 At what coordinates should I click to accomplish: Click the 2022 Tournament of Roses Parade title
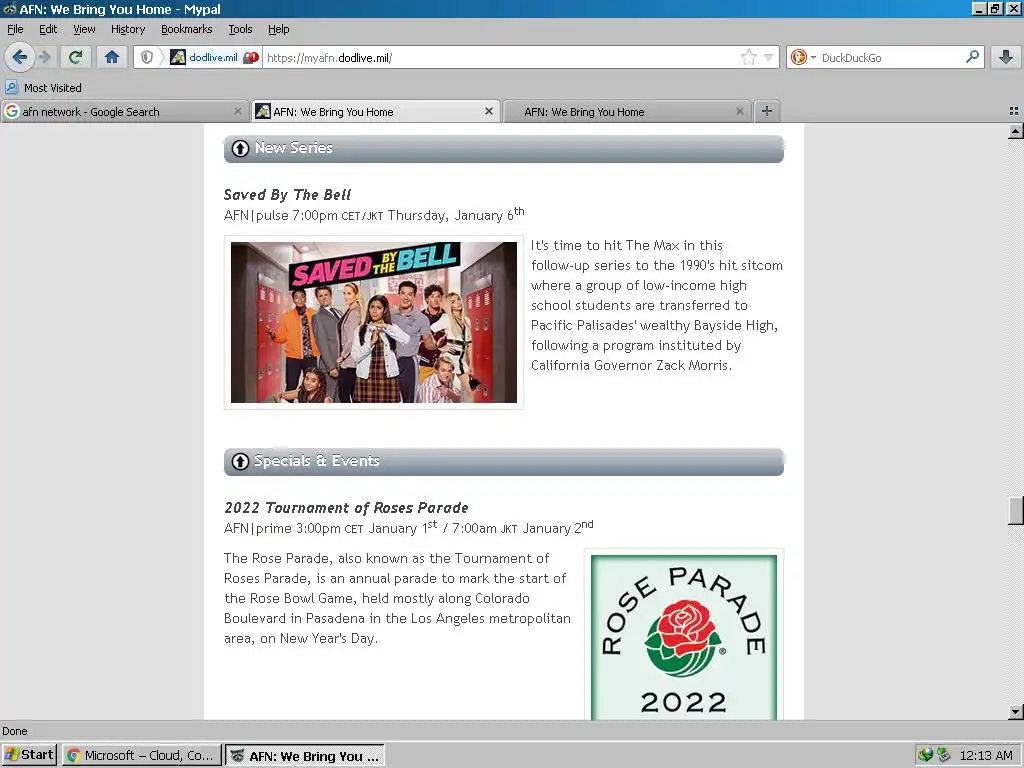[x=346, y=507]
